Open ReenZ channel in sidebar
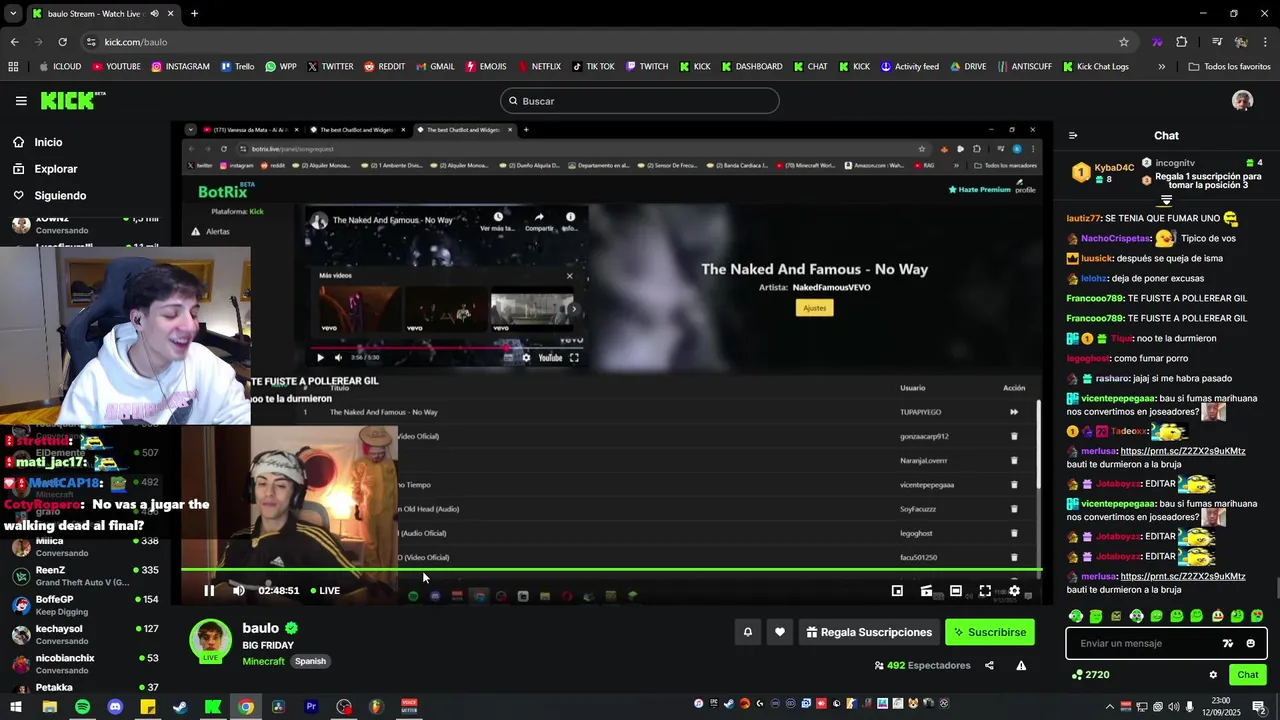This screenshot has width=1280, height=720. pyautogui.click(x=85, y=576)
